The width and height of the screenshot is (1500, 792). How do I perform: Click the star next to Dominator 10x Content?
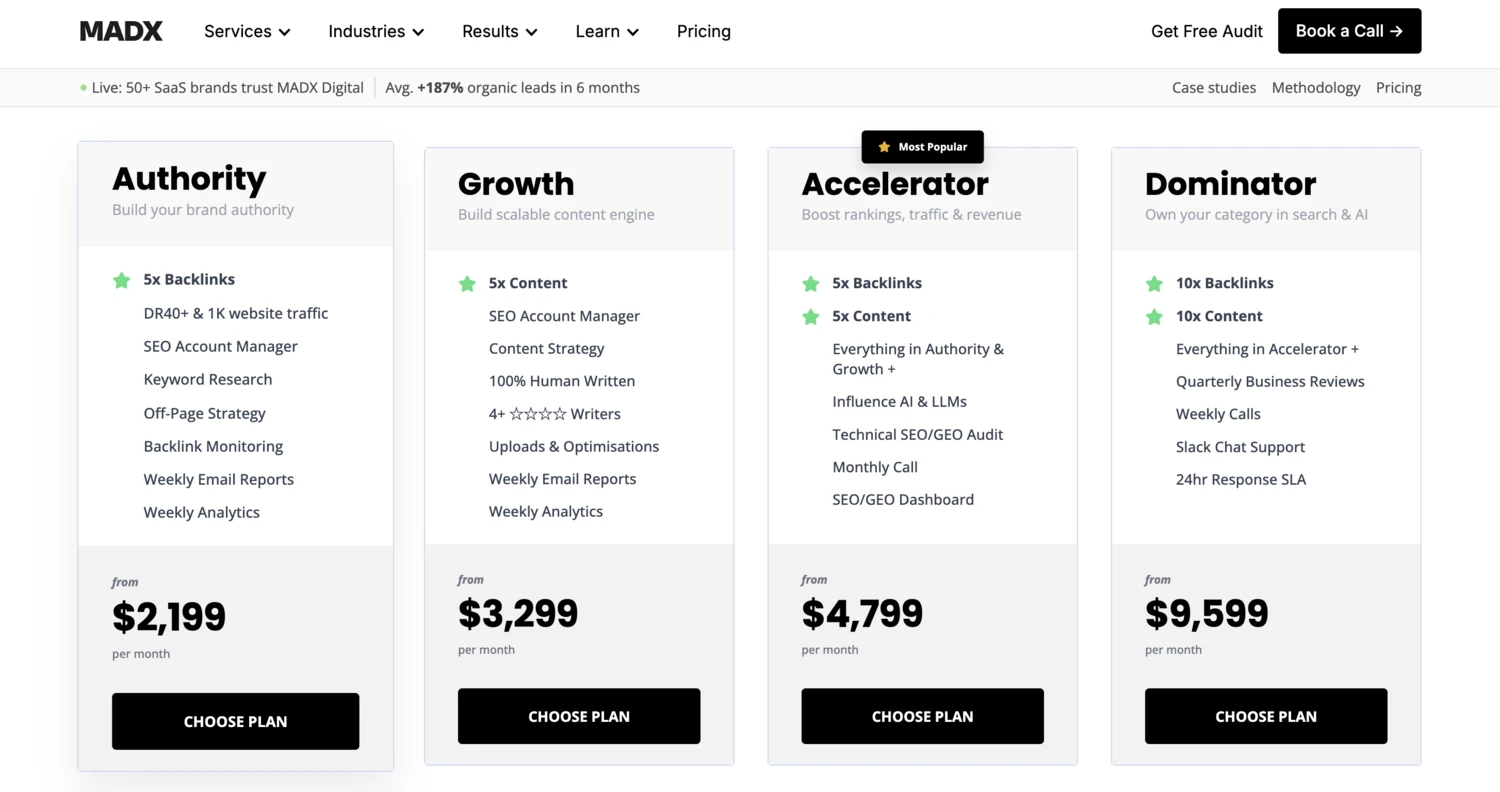point(1154,317)
